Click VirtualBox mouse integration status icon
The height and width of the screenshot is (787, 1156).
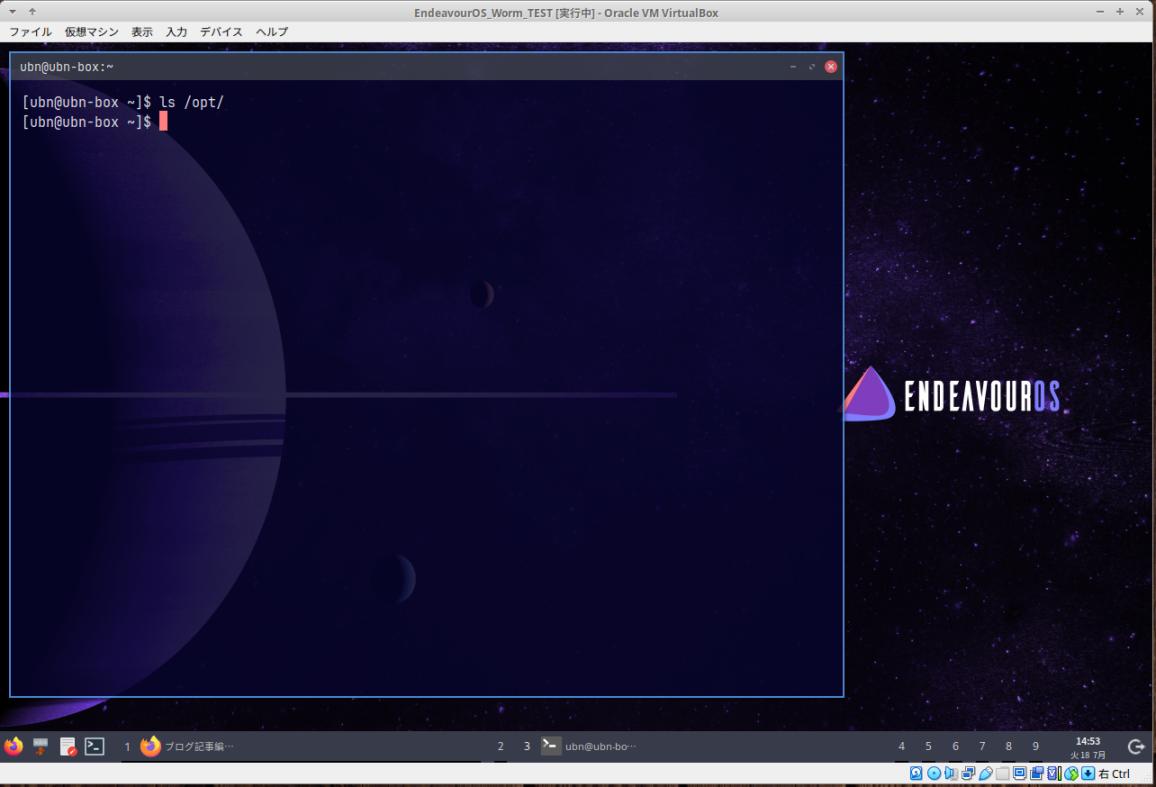(x=1071, y=773)
